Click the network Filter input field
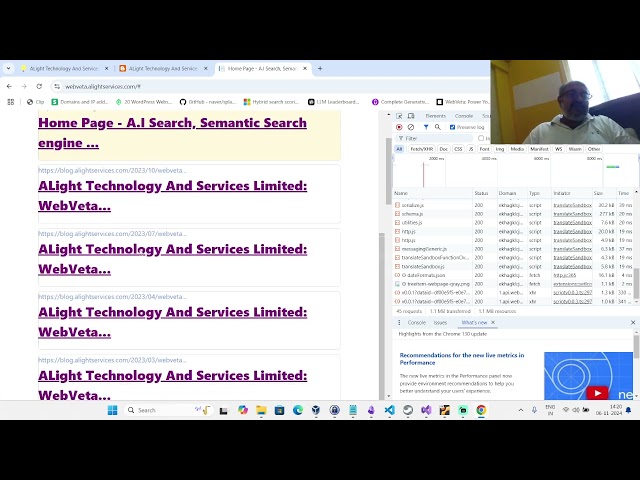The image size is (640, 480). 434,138
